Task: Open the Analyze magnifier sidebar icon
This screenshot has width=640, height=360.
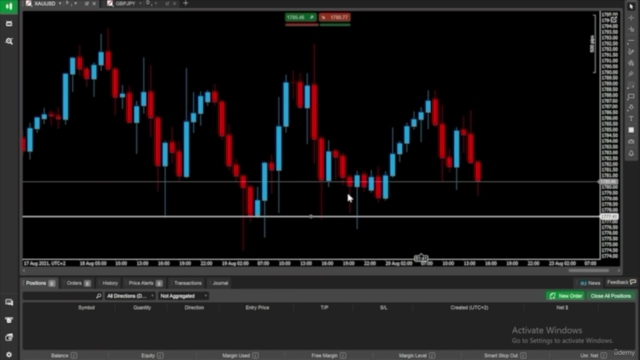Action: point(9,41)
